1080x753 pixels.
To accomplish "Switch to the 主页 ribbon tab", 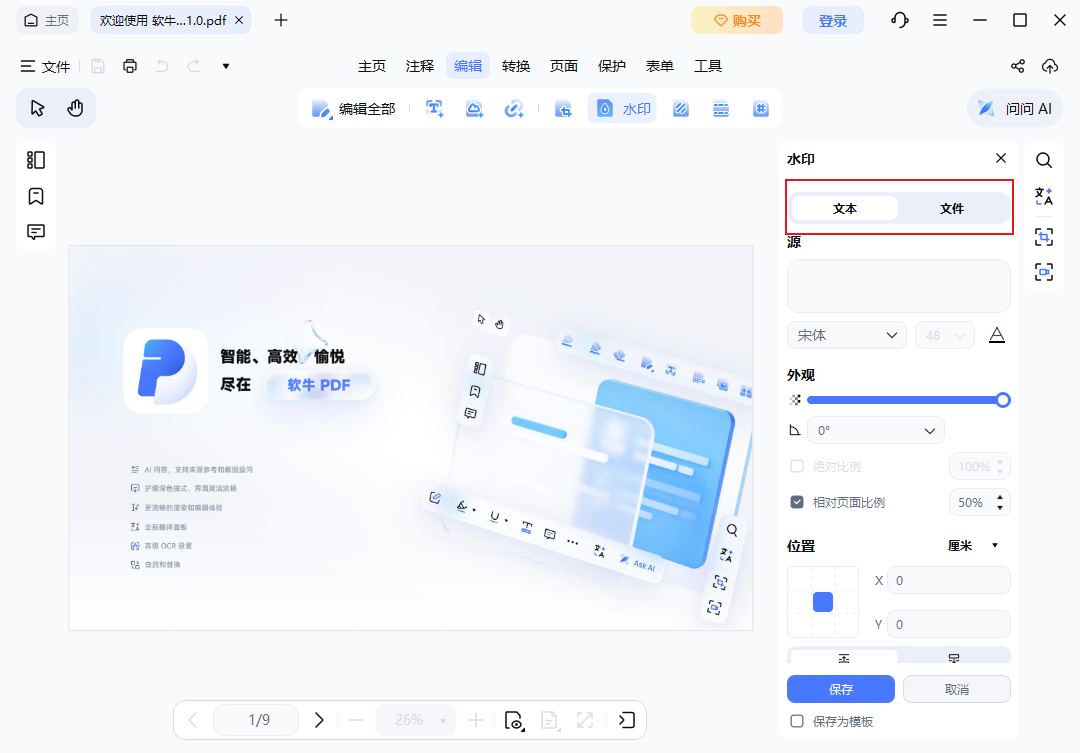I will tap(372, 66).
